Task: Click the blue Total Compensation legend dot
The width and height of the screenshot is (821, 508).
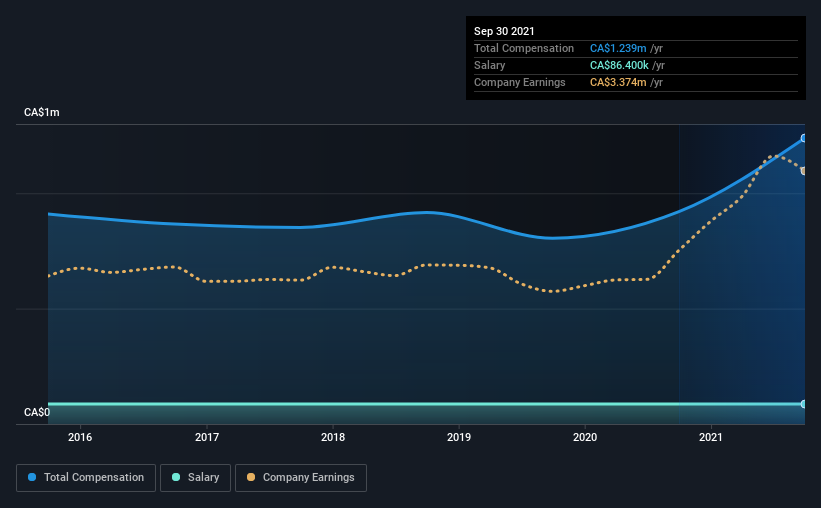Action: click(32, 477)
